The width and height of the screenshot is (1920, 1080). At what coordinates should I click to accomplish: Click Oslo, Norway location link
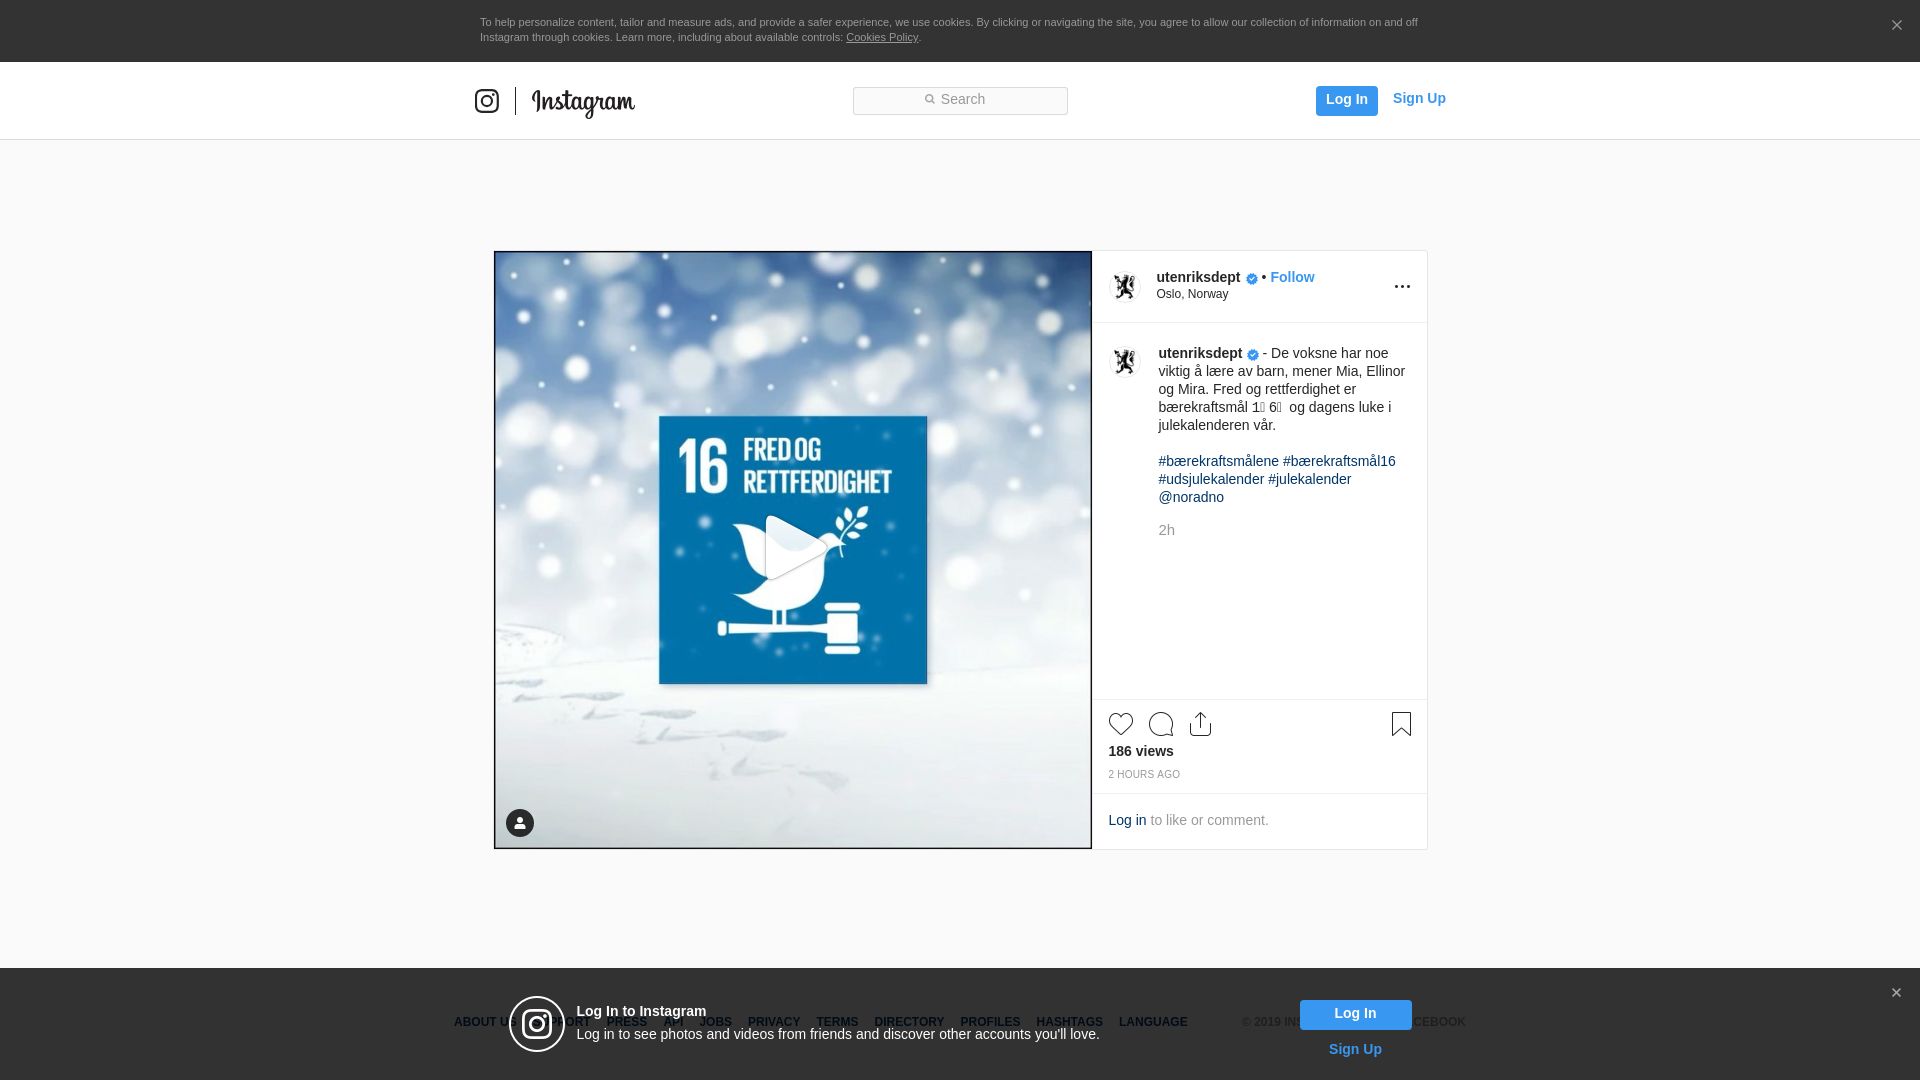pyautogui.click(x=1192, y=294)
